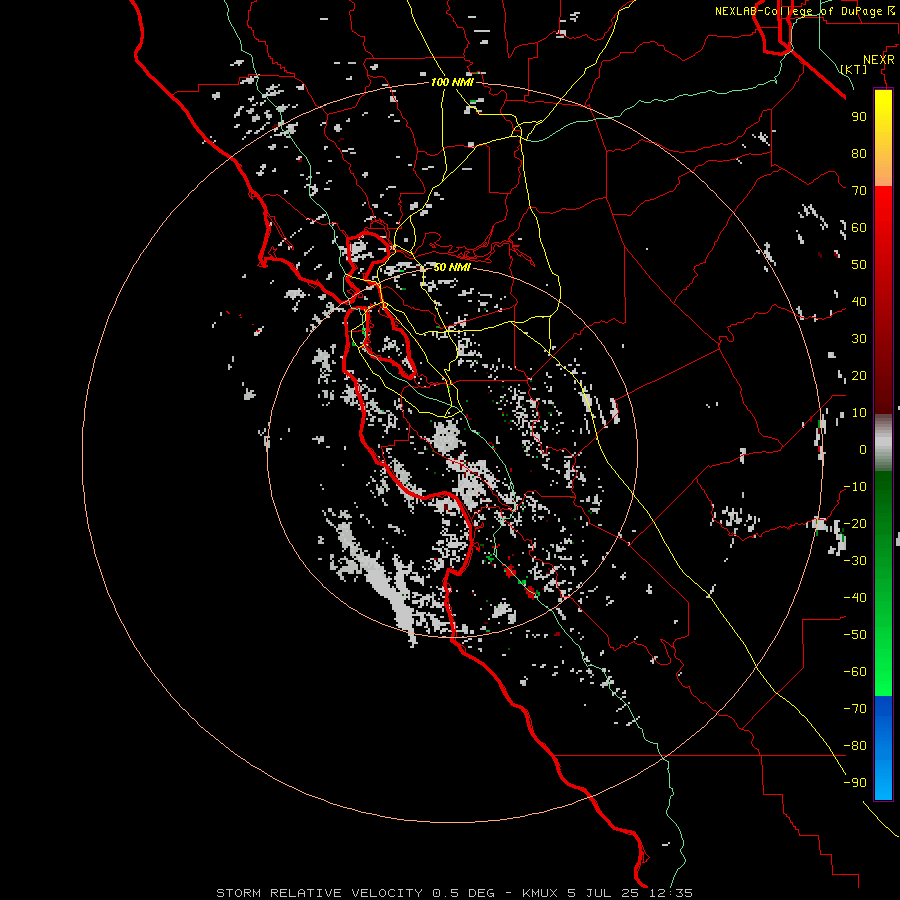Screen dimensions: 900x900
Task: Click the 50 NMI range ring label
Action: point(452,267)
